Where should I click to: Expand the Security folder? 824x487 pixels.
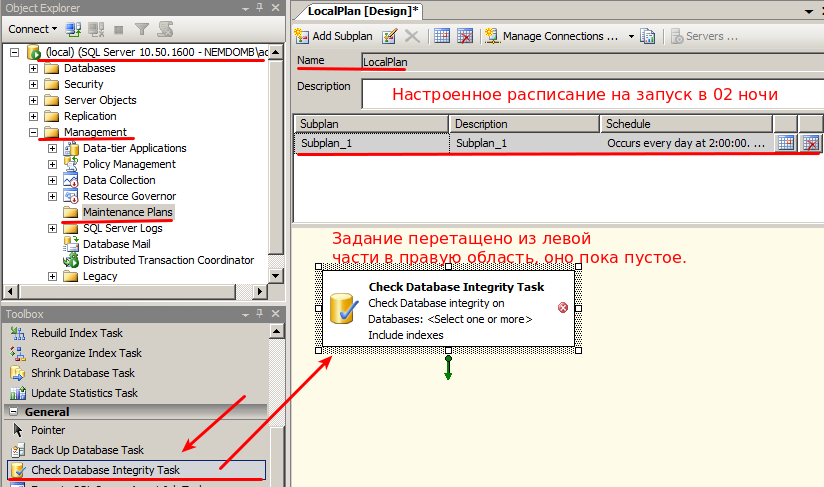point(34,84)
